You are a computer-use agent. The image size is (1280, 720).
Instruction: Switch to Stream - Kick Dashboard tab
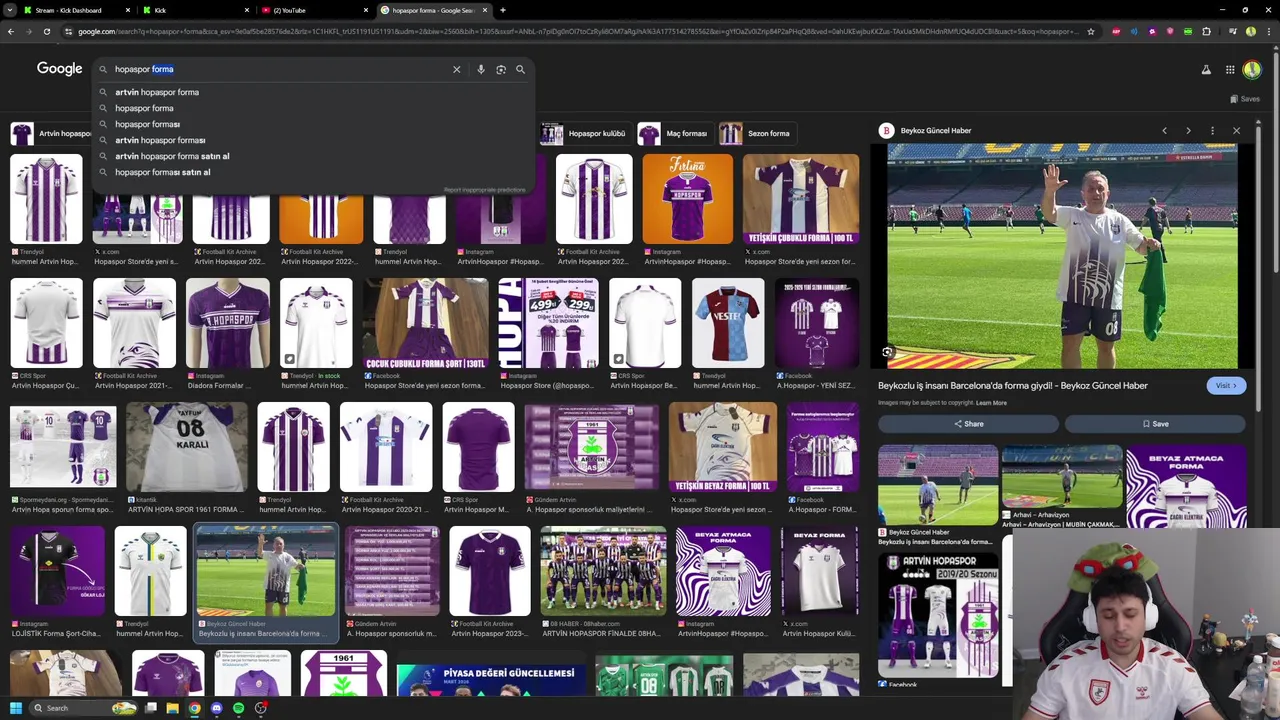(75, 10)
